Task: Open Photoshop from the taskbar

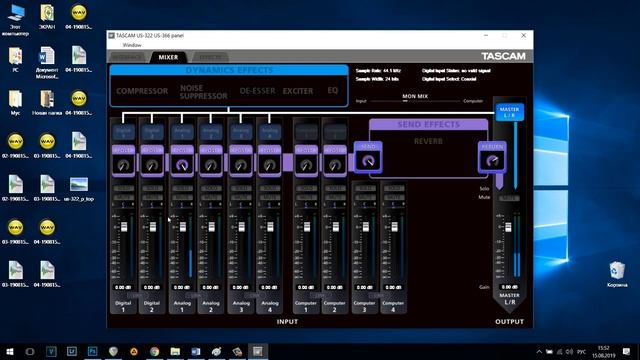Action: pos(93,351)
